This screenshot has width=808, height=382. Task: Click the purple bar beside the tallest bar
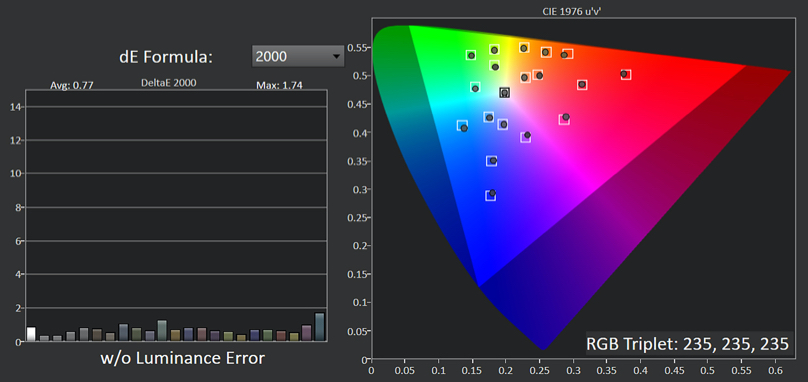306,333
